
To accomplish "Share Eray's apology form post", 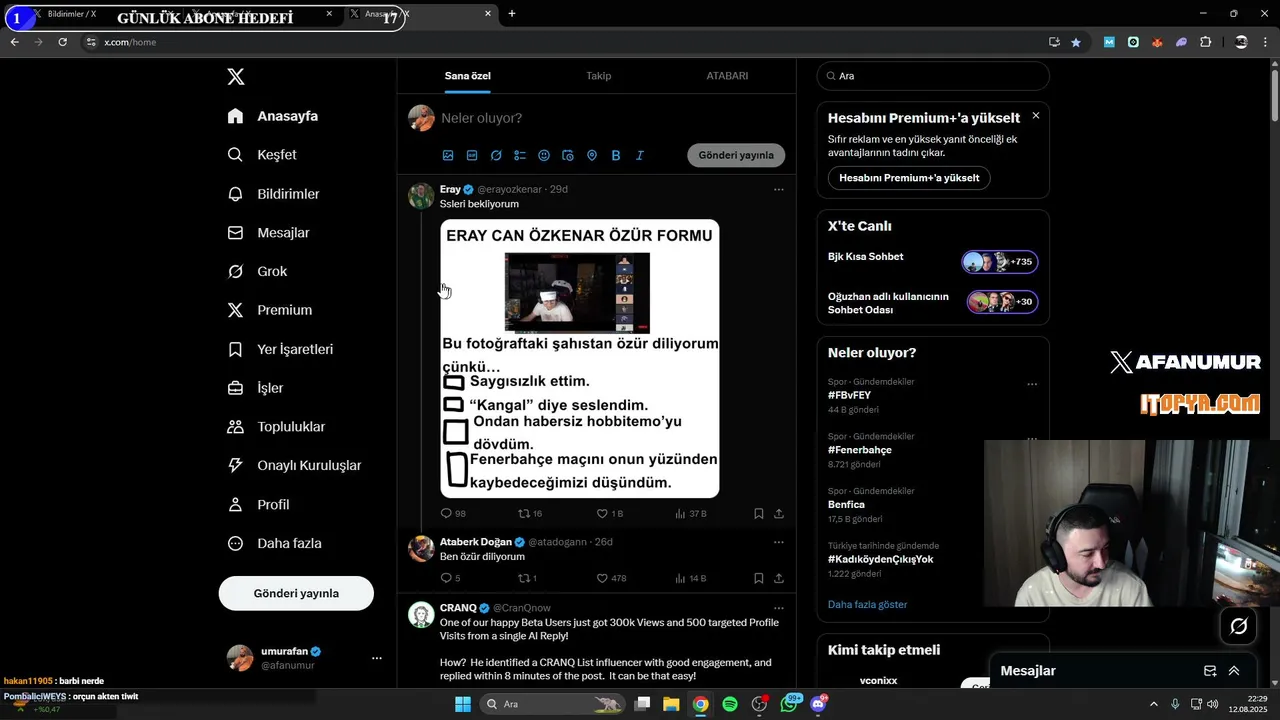I will pyautogui.click(x=779, y=513).
